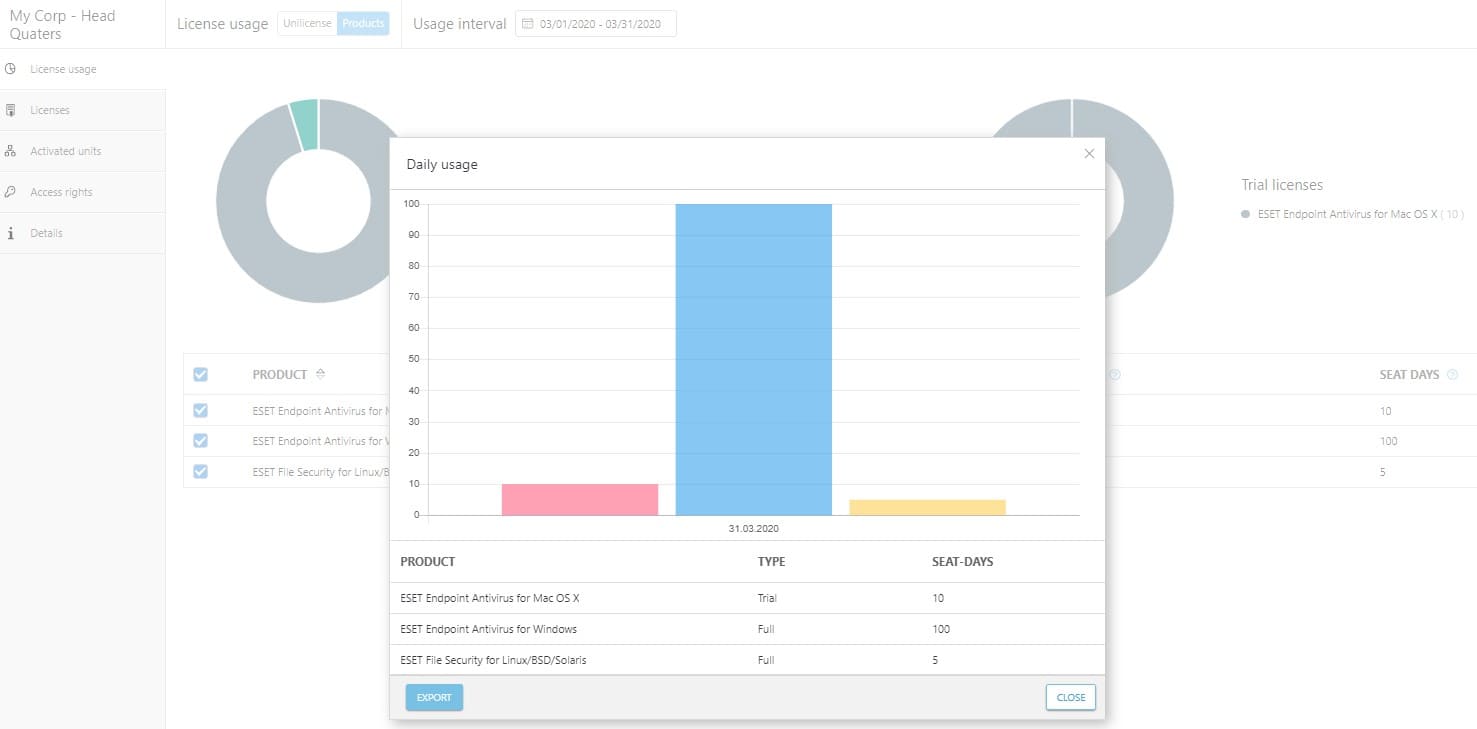This screenshot has width=1477, height=729.
Task: Click the pink bar in Daily usage chart
Action: [x=580, y=500]
